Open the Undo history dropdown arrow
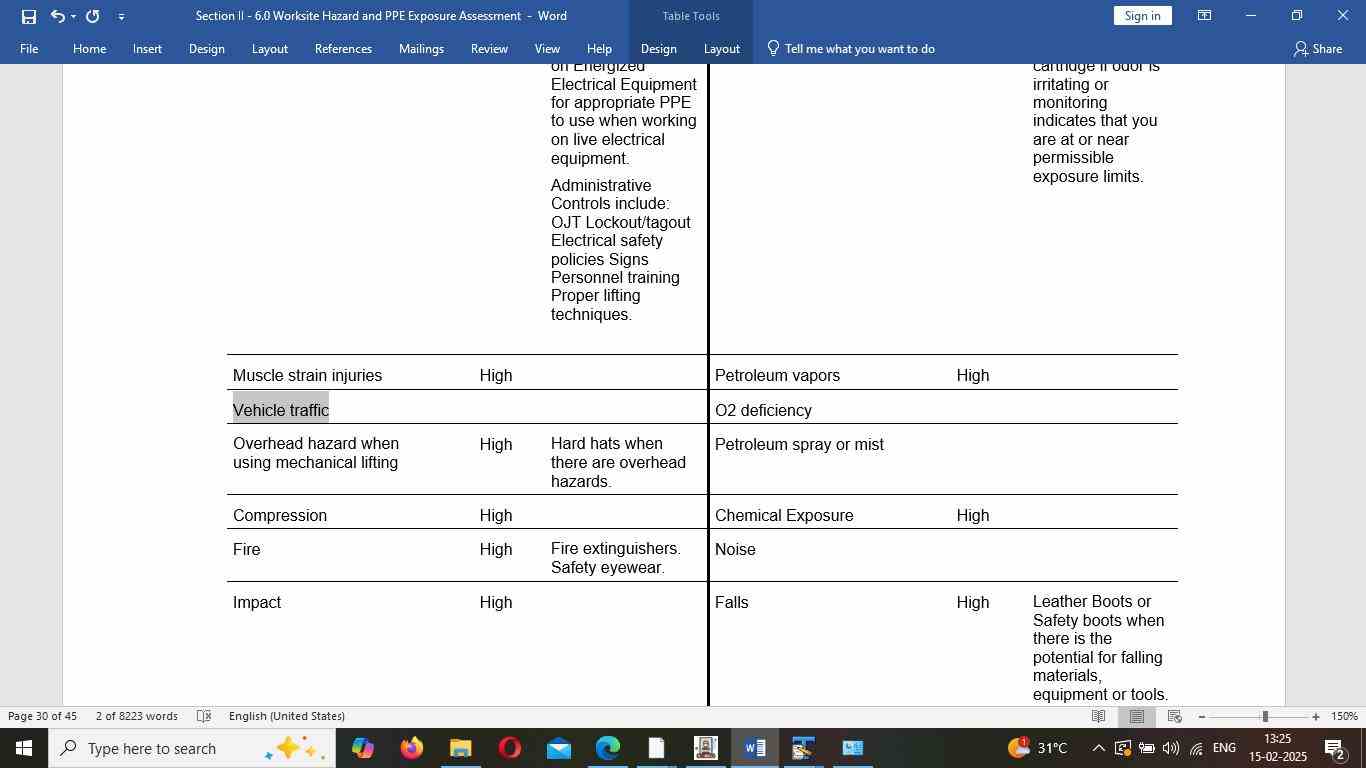1366x768 pixels. coord(73,16)
